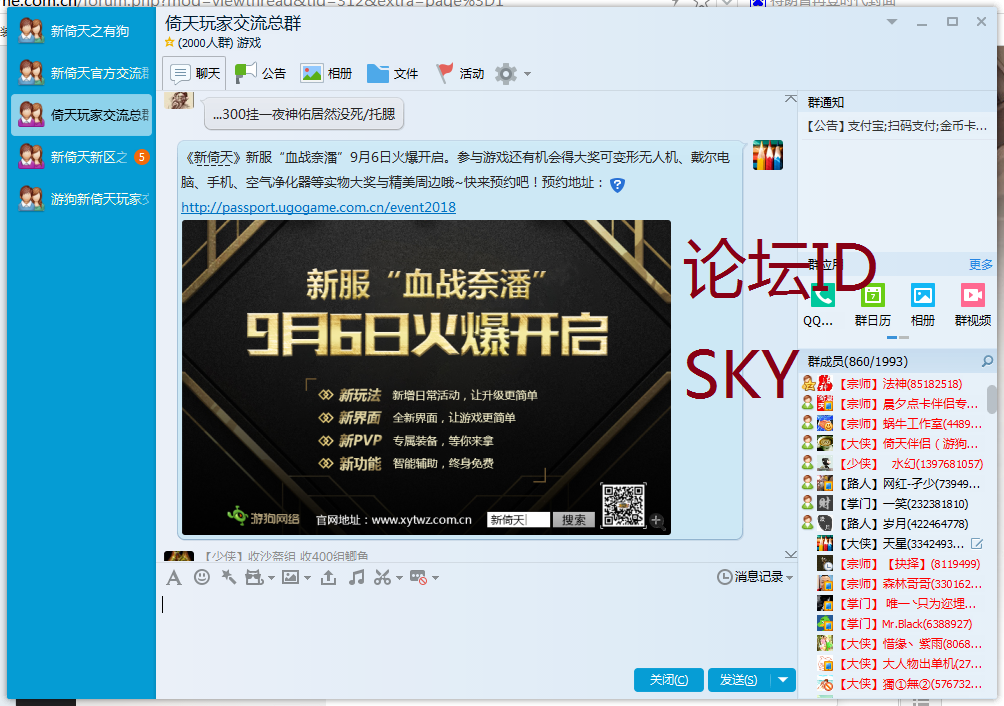Screen dimensions: 1004x706
Task: Select member 一笑(232381810)
Action: (893, 504)
